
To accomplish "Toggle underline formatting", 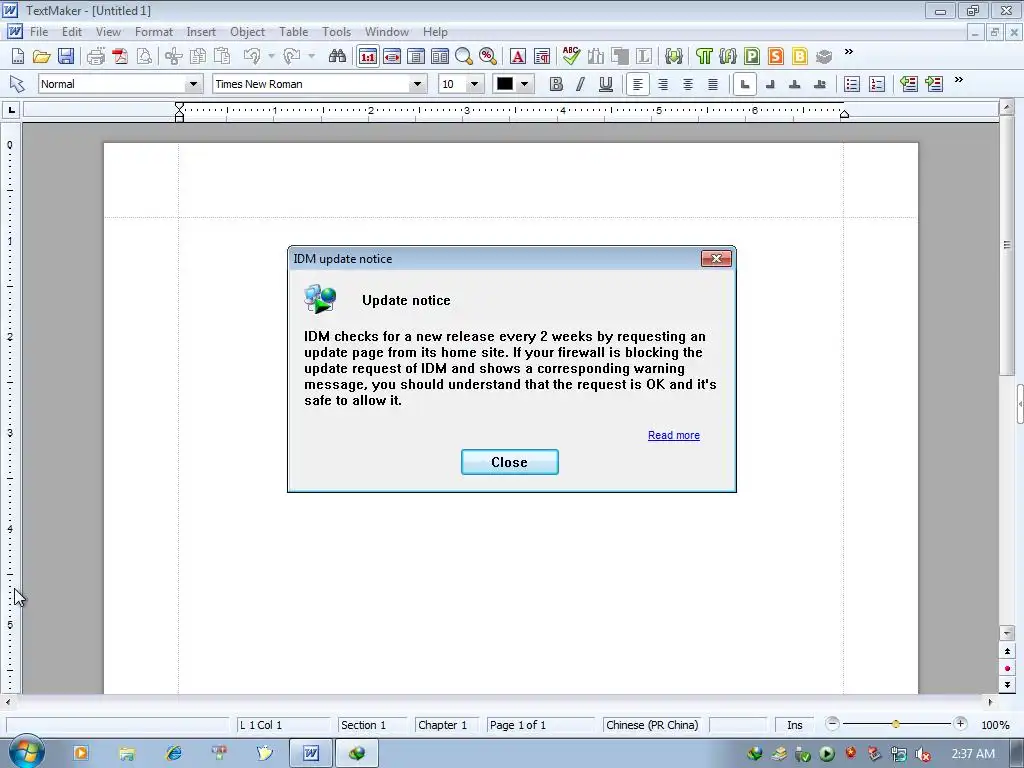I will tap(605, 84).
